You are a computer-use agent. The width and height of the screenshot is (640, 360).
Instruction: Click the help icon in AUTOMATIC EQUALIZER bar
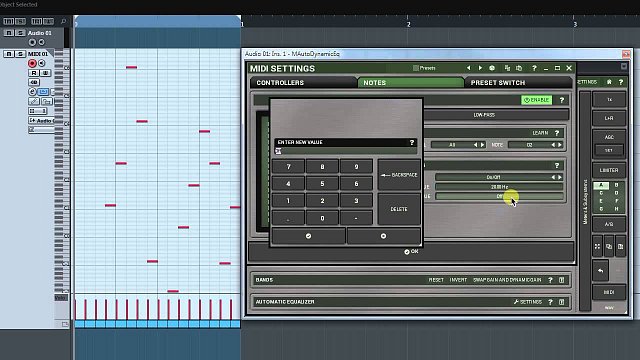coord(550,302)
